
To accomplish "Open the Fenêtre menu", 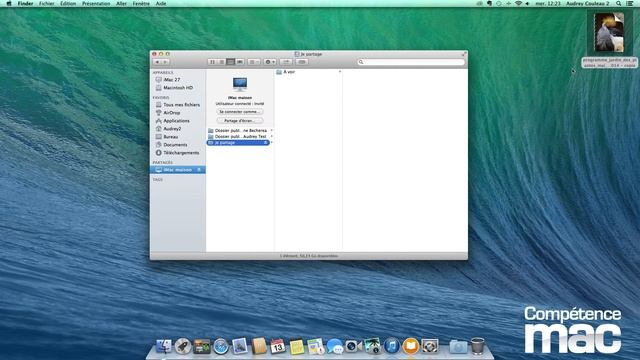I will click(x=141, y=3).
